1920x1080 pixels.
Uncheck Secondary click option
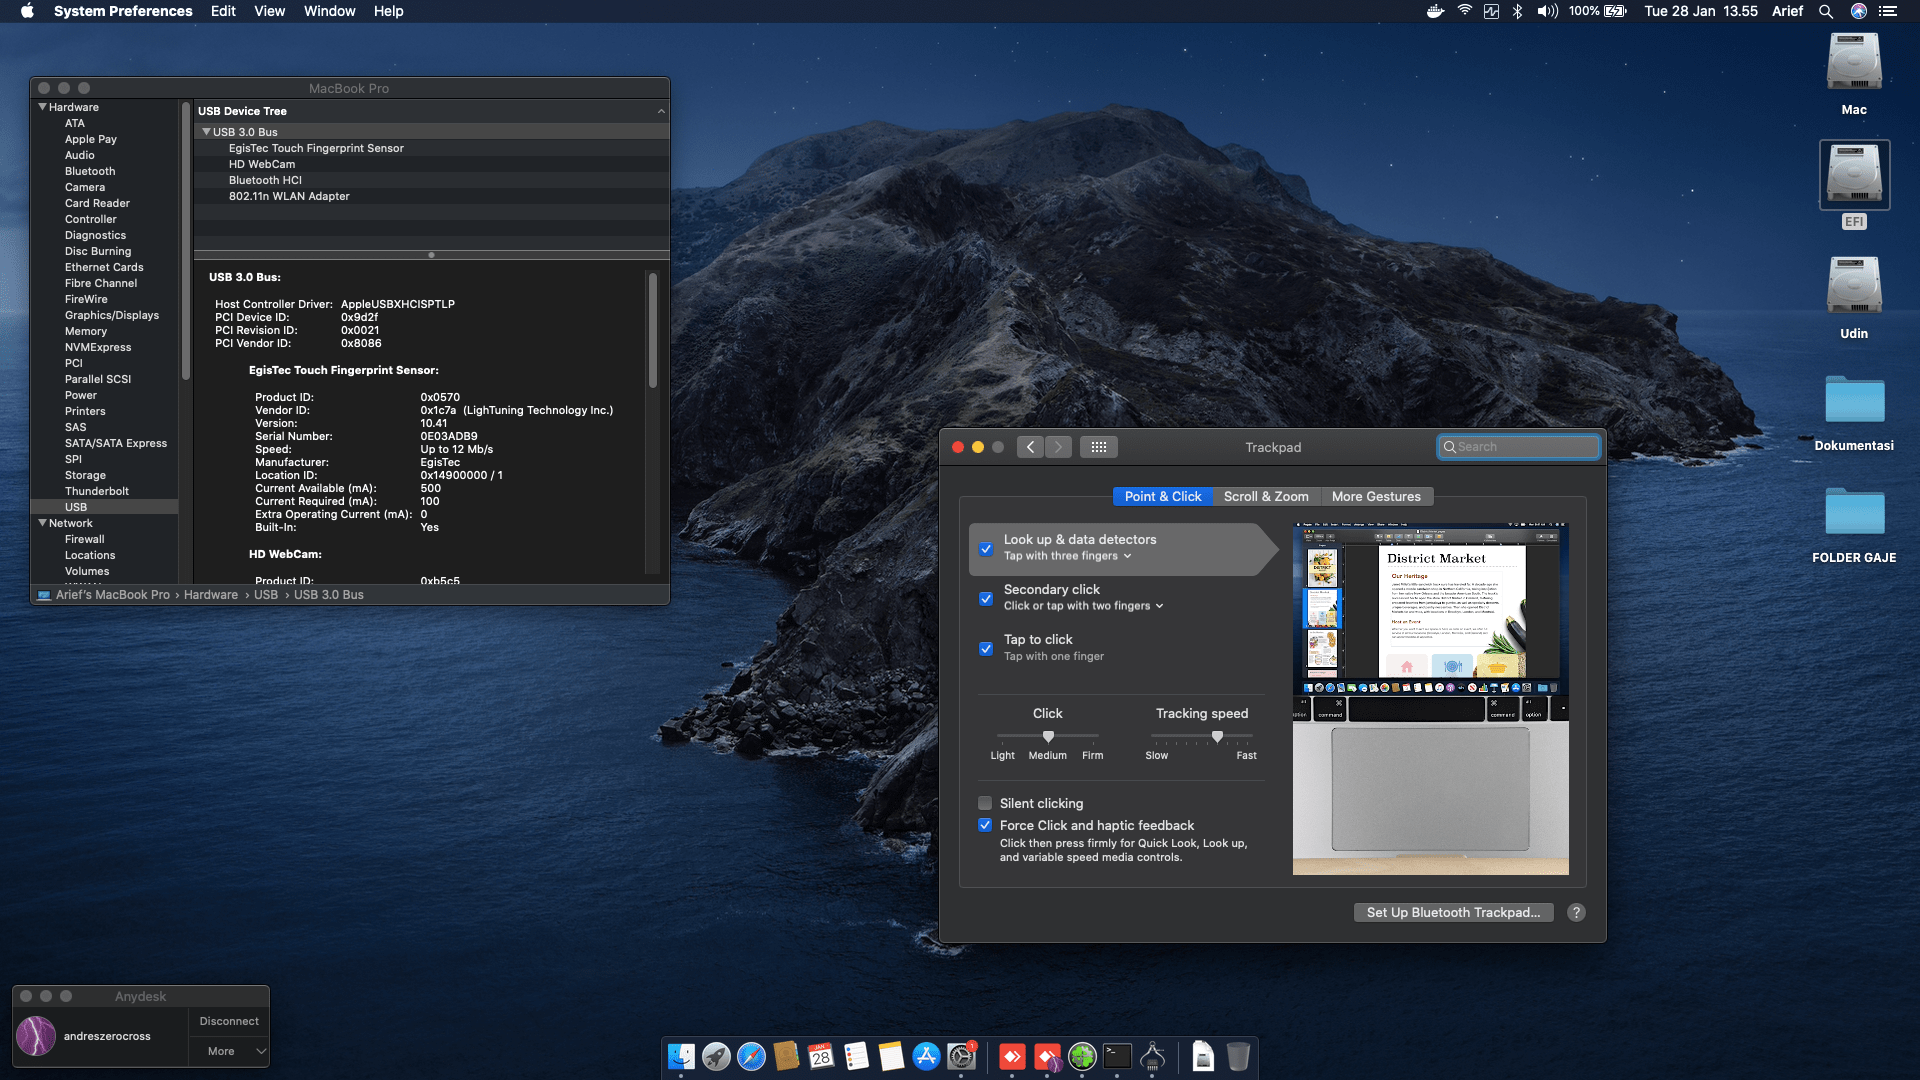(x=986, y=599)
